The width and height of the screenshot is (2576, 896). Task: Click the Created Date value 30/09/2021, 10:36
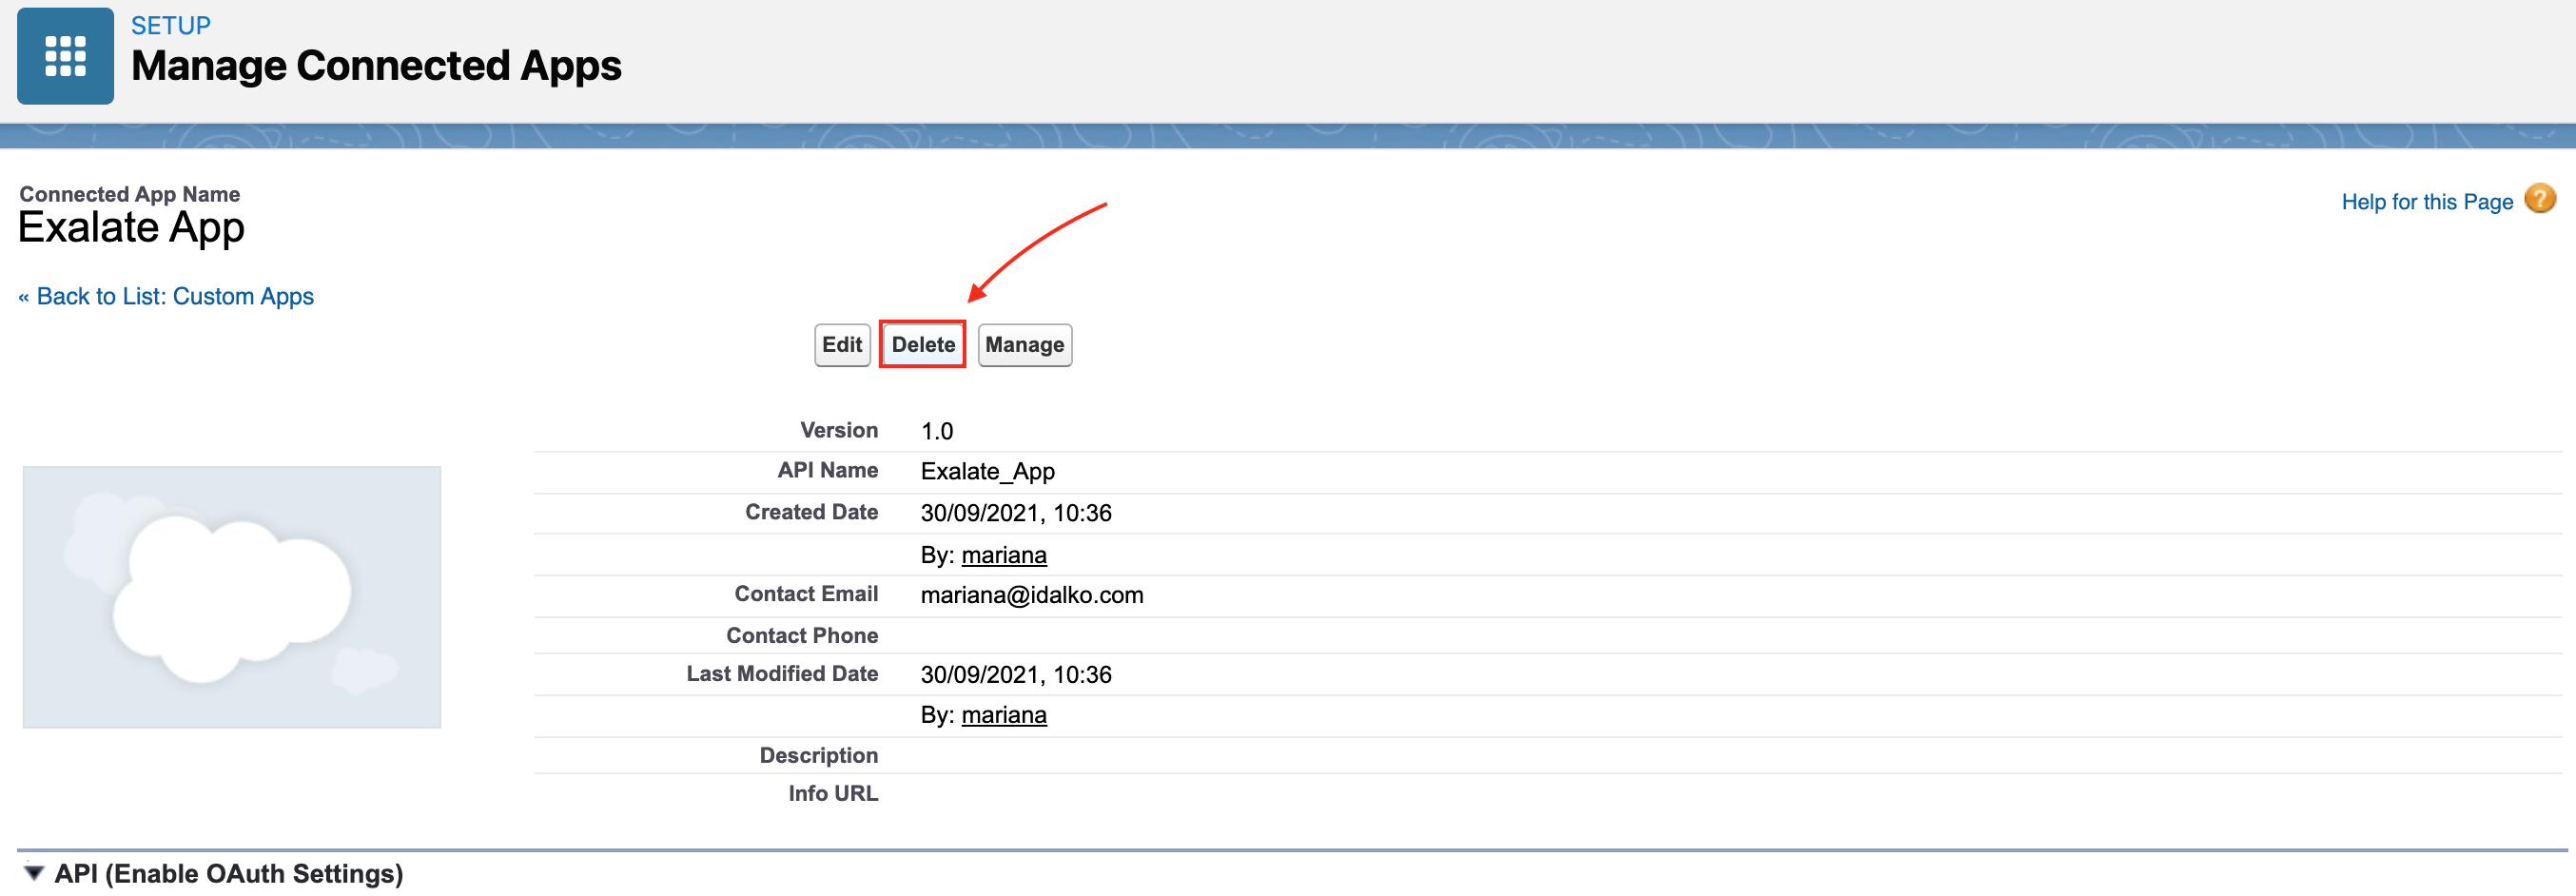[1016, 513]
